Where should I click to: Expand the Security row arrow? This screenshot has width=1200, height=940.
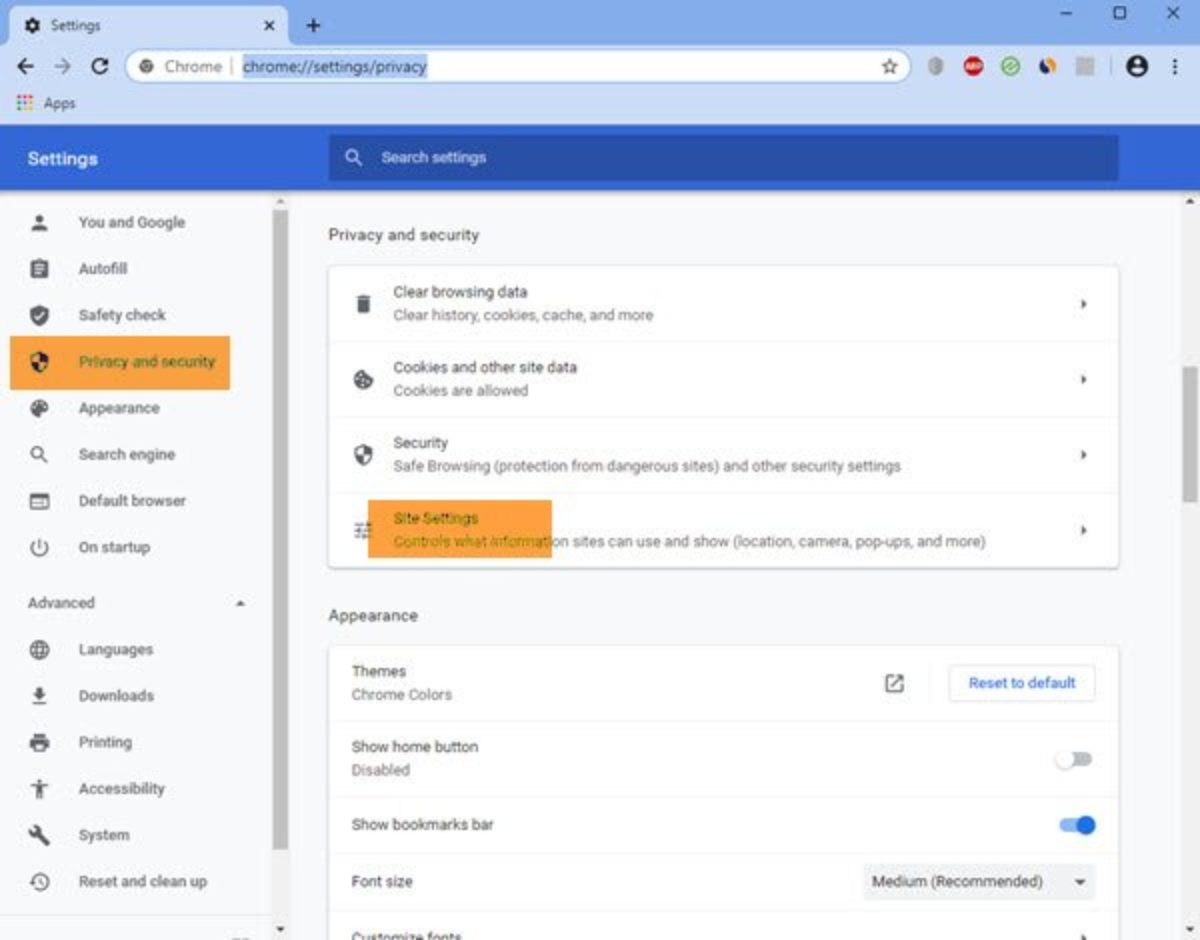pyautogui.click(x=1083, y=455)
